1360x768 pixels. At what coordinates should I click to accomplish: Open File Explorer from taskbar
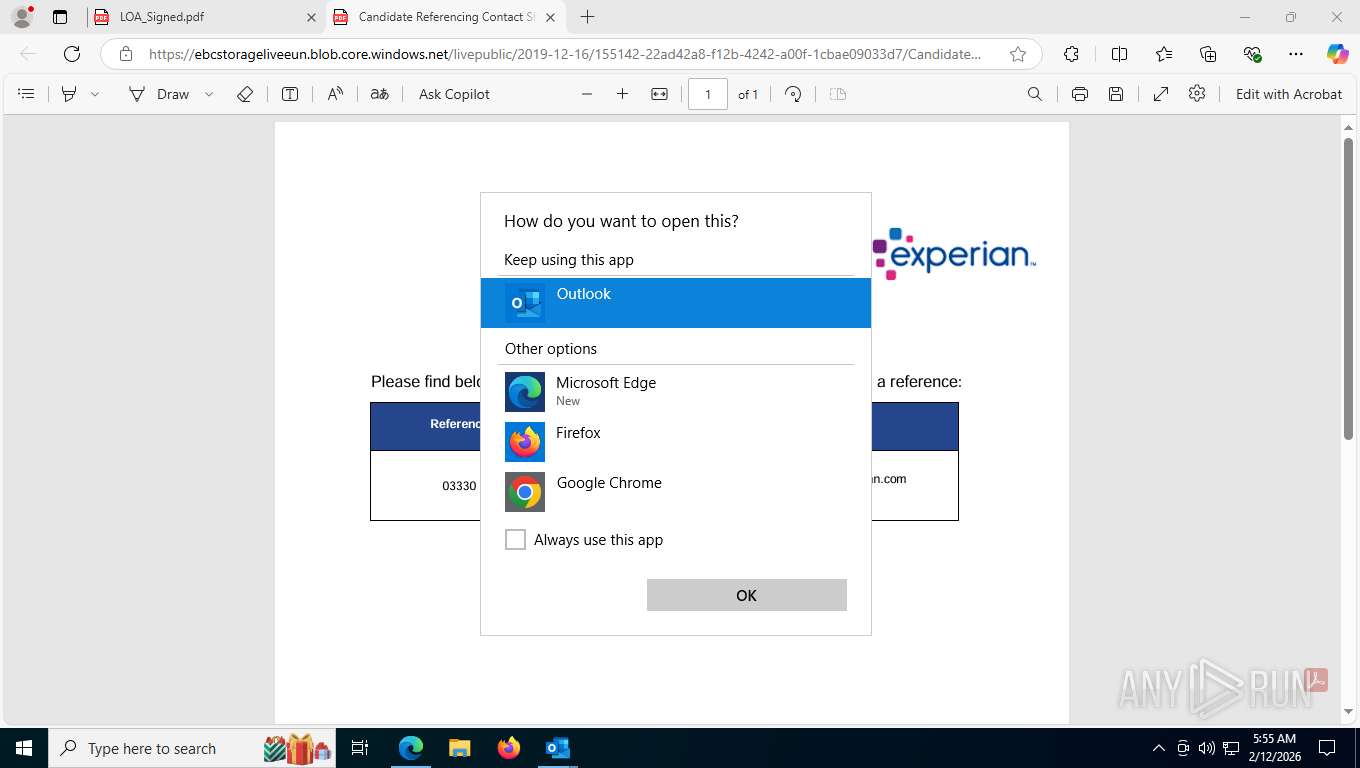click(x=459, y=748)
